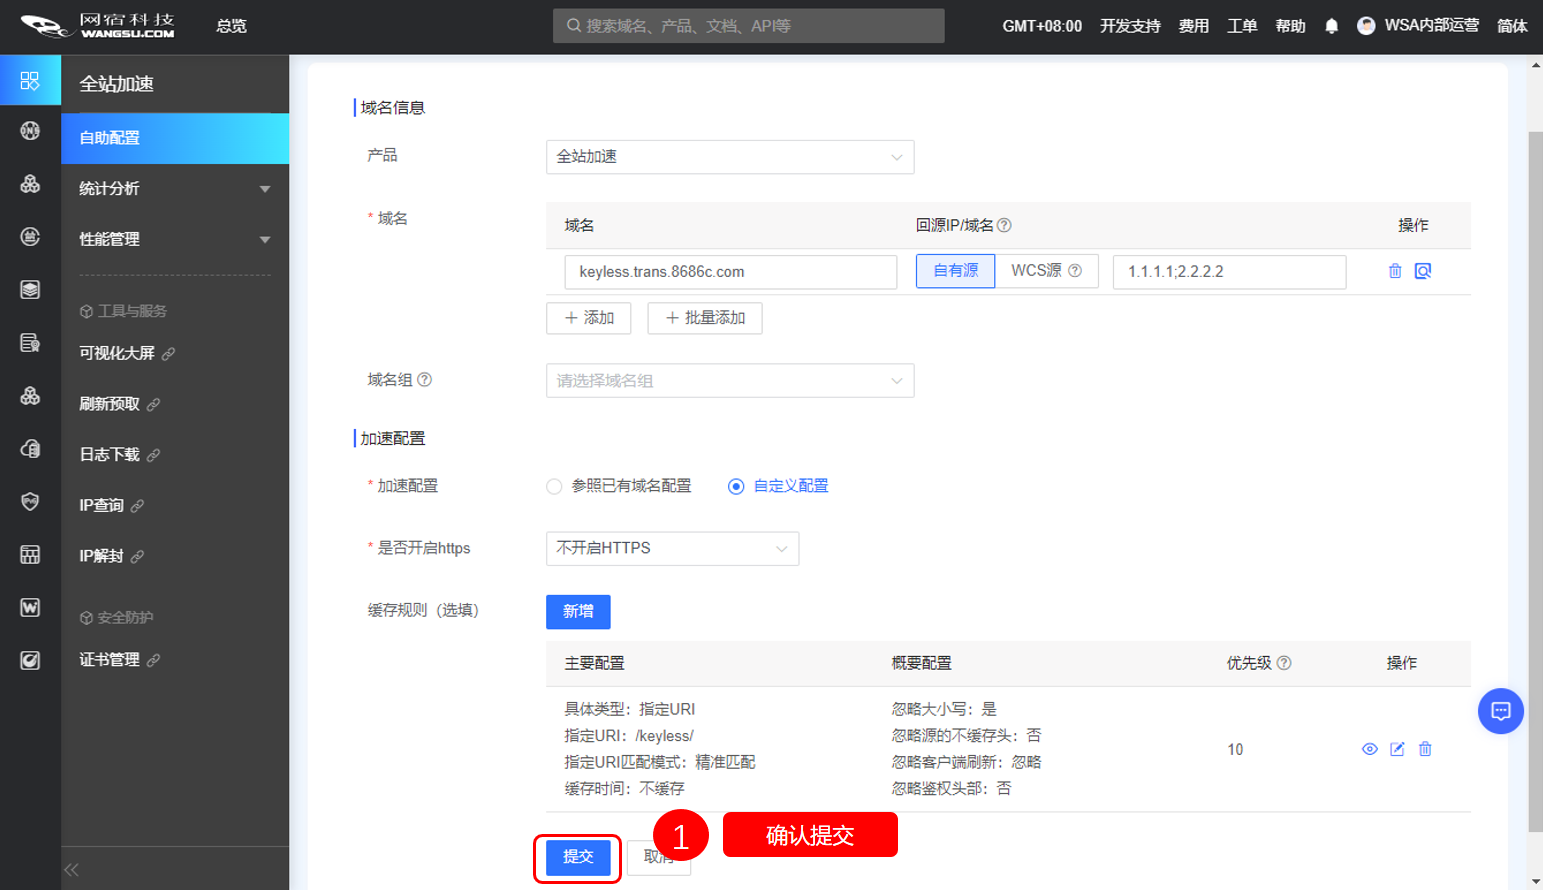
Task: Choose 自有源 origin type
Action: (955, 271)
